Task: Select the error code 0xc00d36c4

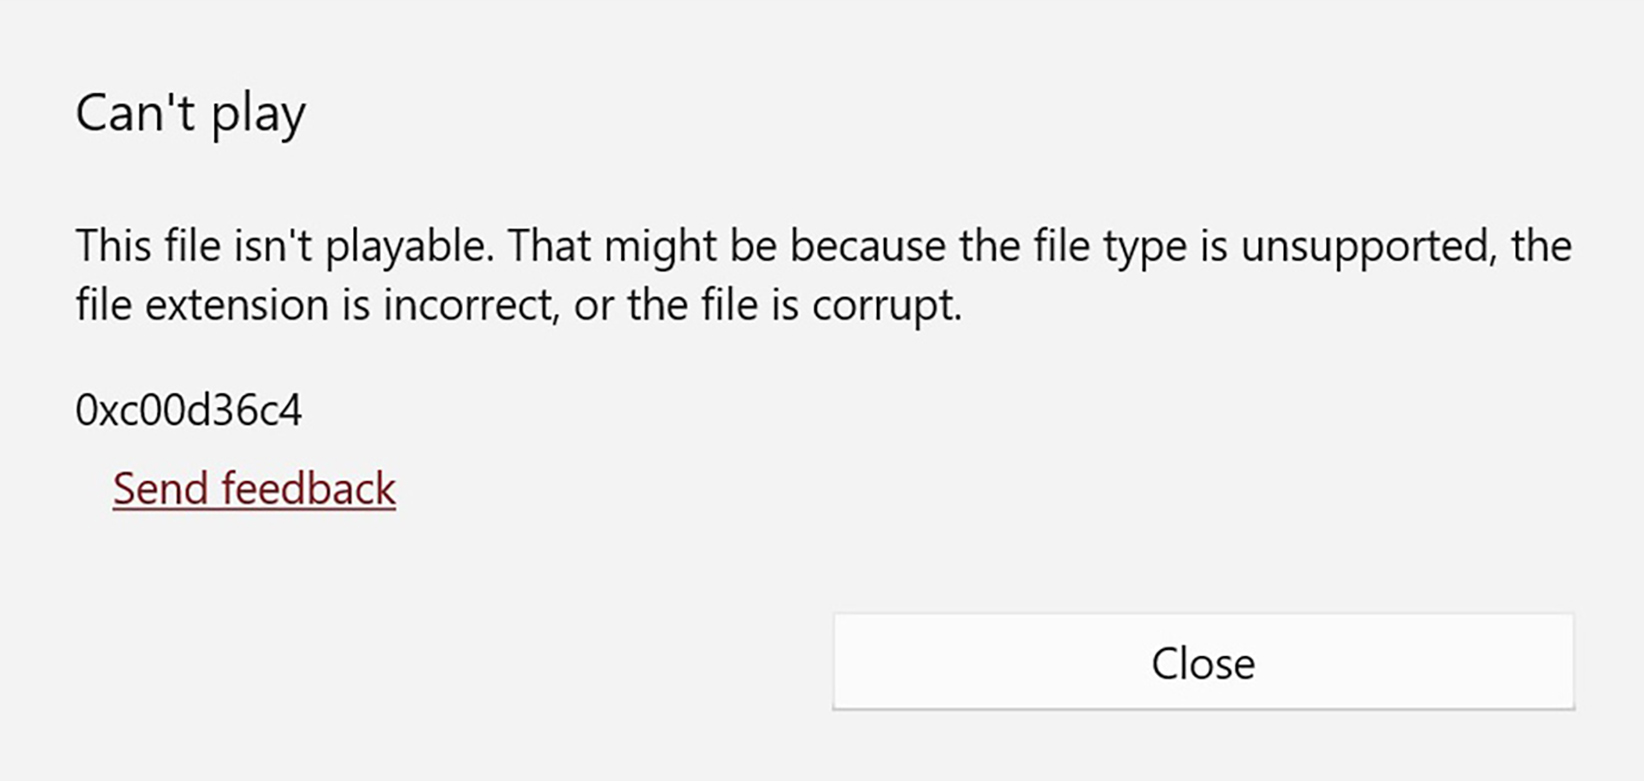Action: tap(189, 411)
